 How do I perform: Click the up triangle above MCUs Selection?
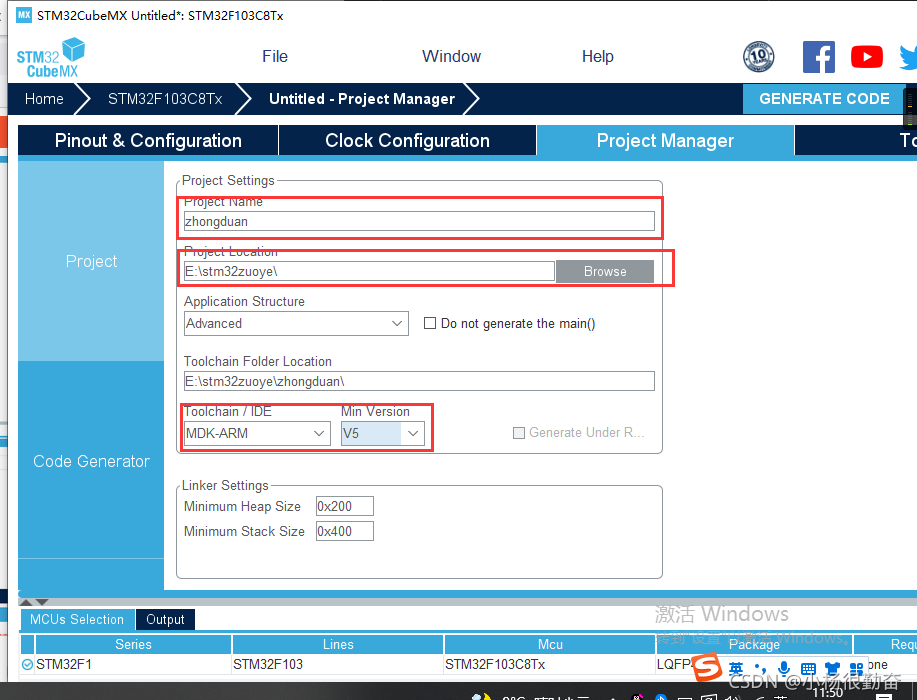(x=26, y=602)
